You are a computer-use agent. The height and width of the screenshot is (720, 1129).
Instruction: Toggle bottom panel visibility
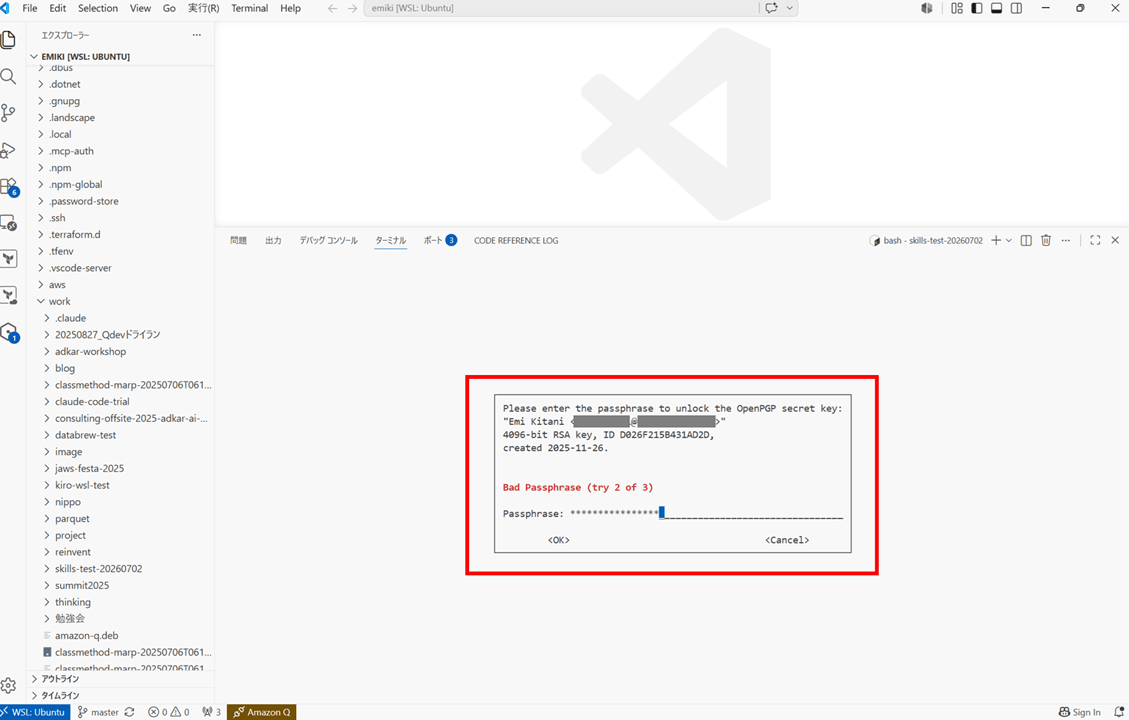[997, 9]
